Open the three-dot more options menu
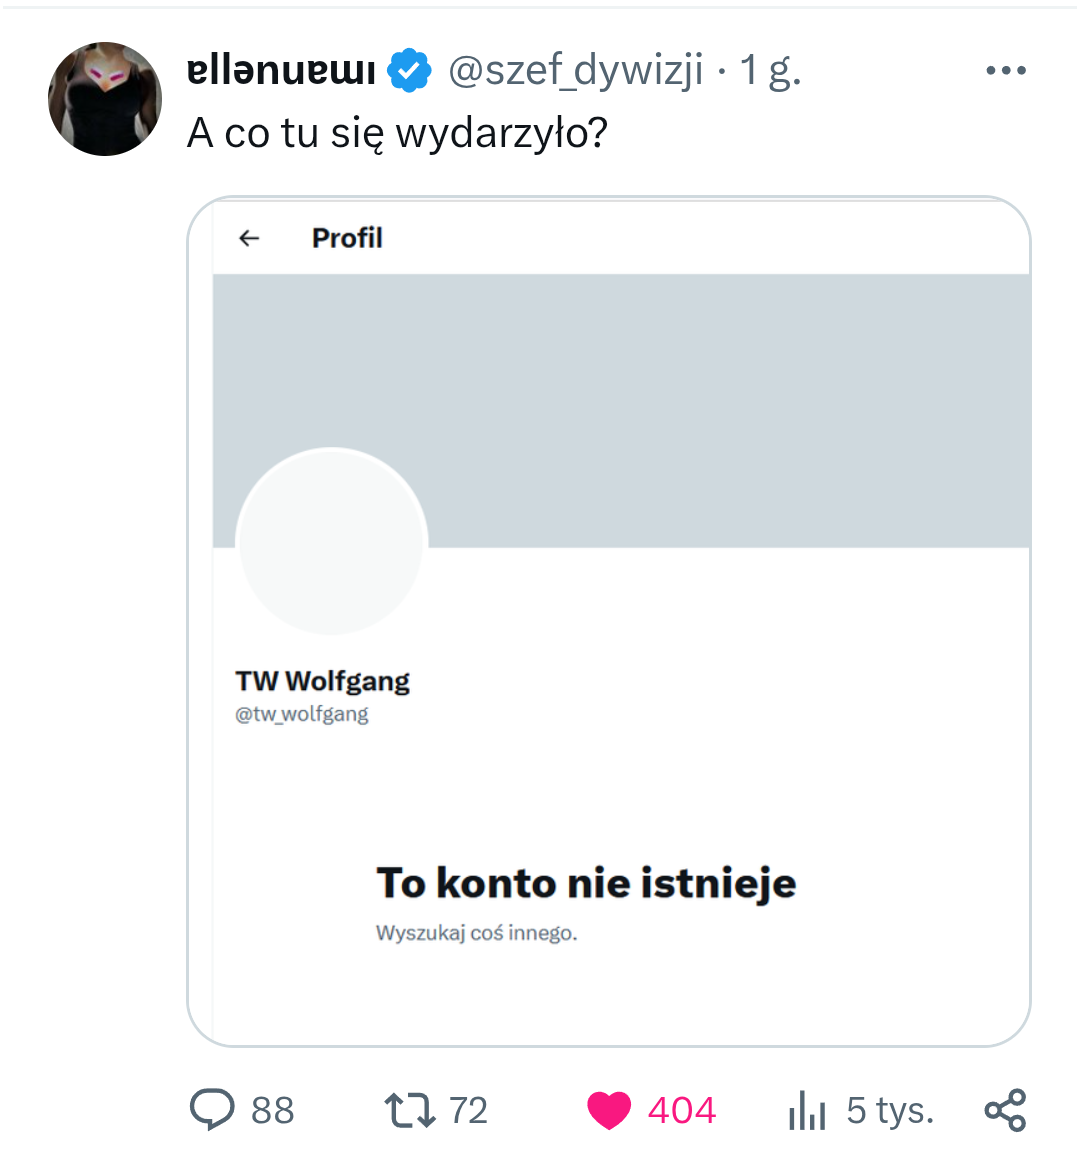 point(1005,71)
